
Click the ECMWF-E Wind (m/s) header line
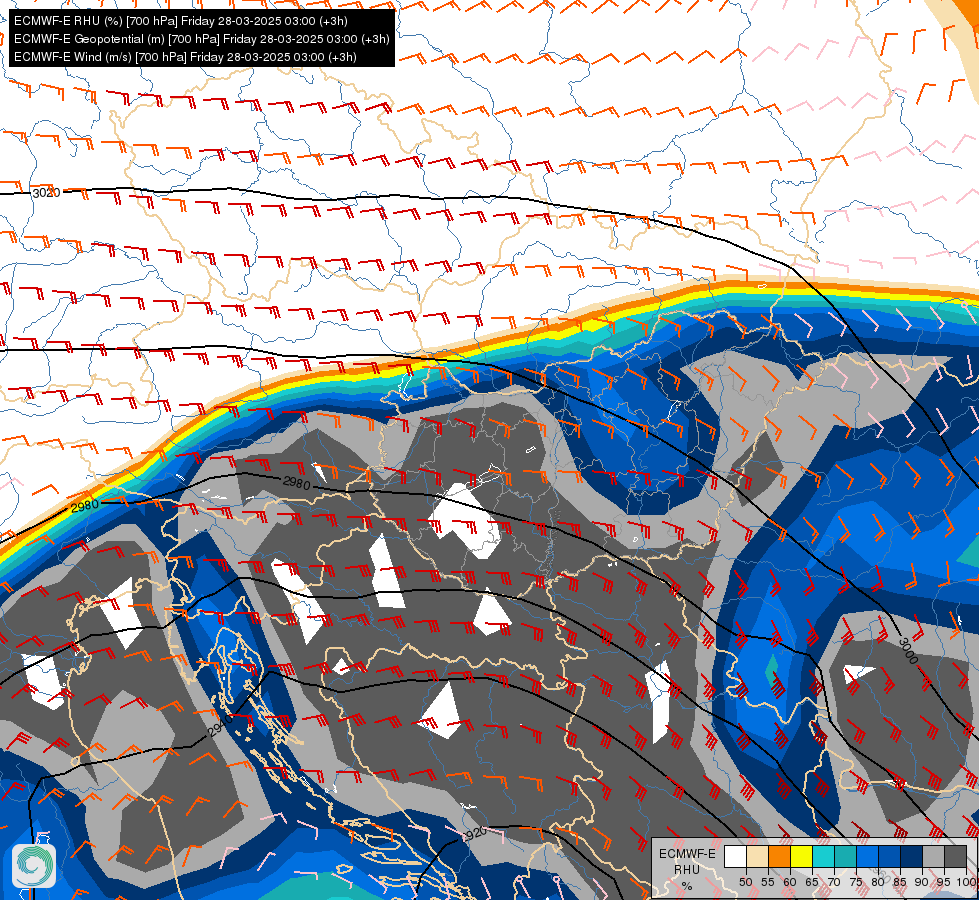tap(185, 57)
